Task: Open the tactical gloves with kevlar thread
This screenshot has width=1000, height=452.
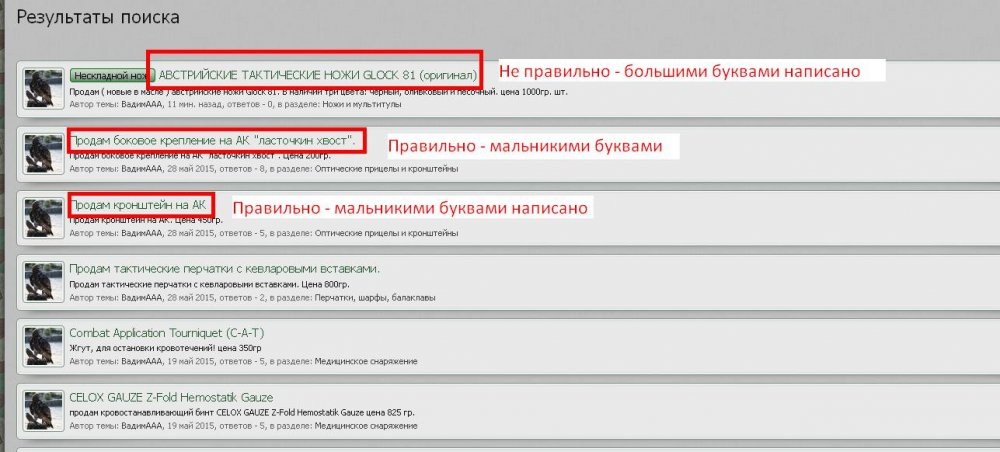Action: tap(224, 269)
